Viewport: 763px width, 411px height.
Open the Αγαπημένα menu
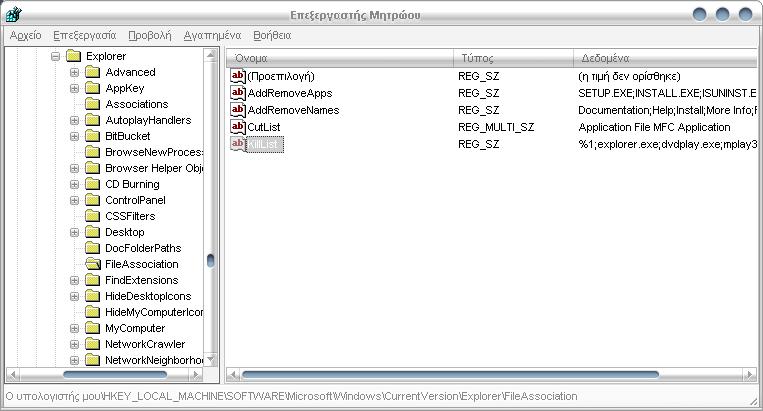(x=212, y=36)
